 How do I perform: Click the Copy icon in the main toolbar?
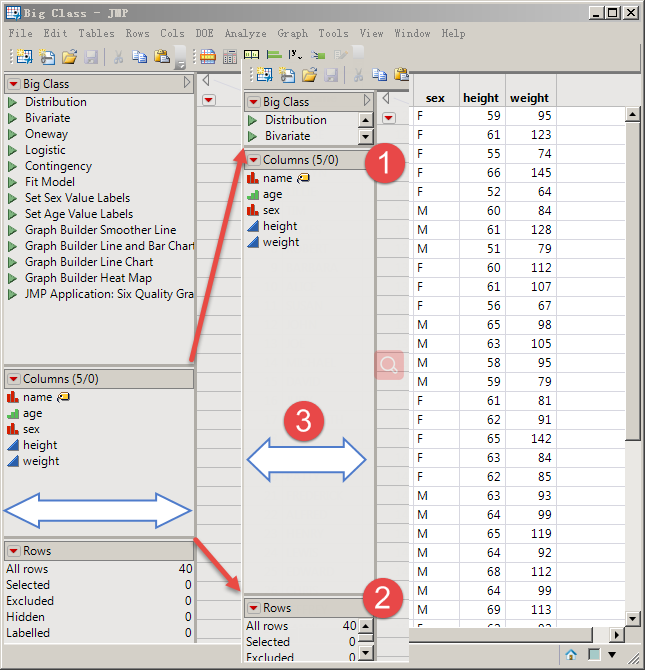coord(139,56)
